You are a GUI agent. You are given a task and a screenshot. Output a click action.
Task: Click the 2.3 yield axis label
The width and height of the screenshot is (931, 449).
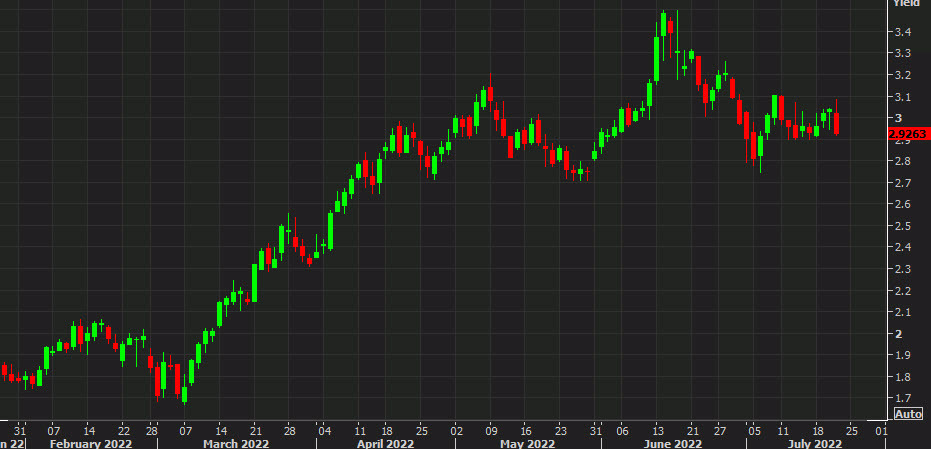tap(903, 269)
